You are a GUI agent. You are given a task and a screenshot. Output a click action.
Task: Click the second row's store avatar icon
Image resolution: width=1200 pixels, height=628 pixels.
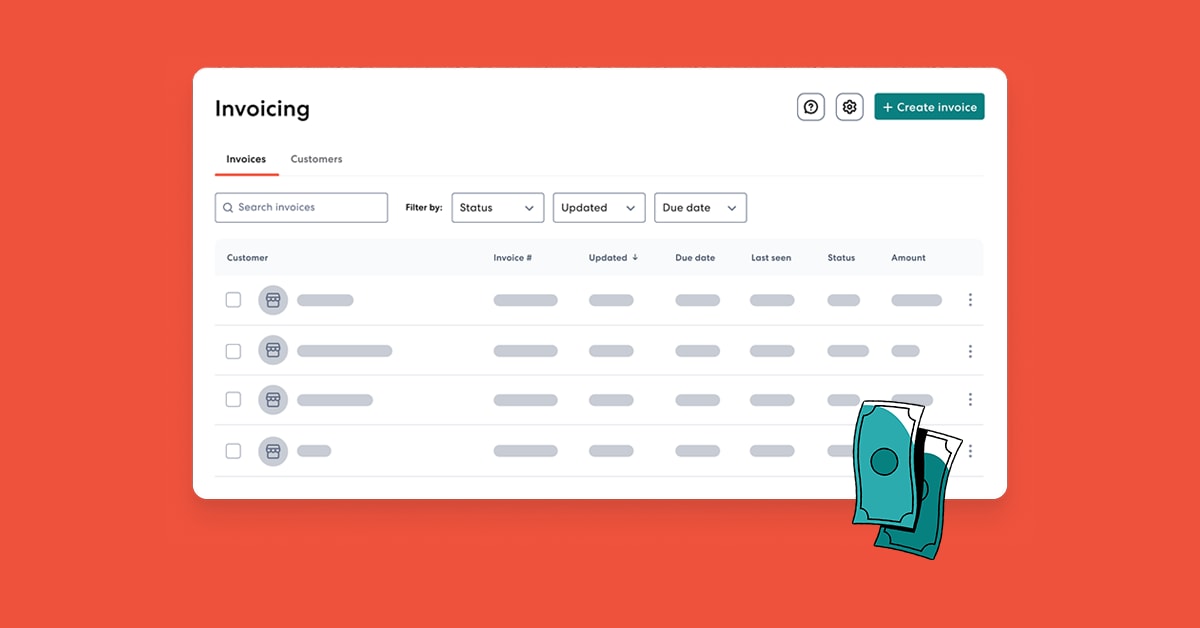tap(273, 350)
